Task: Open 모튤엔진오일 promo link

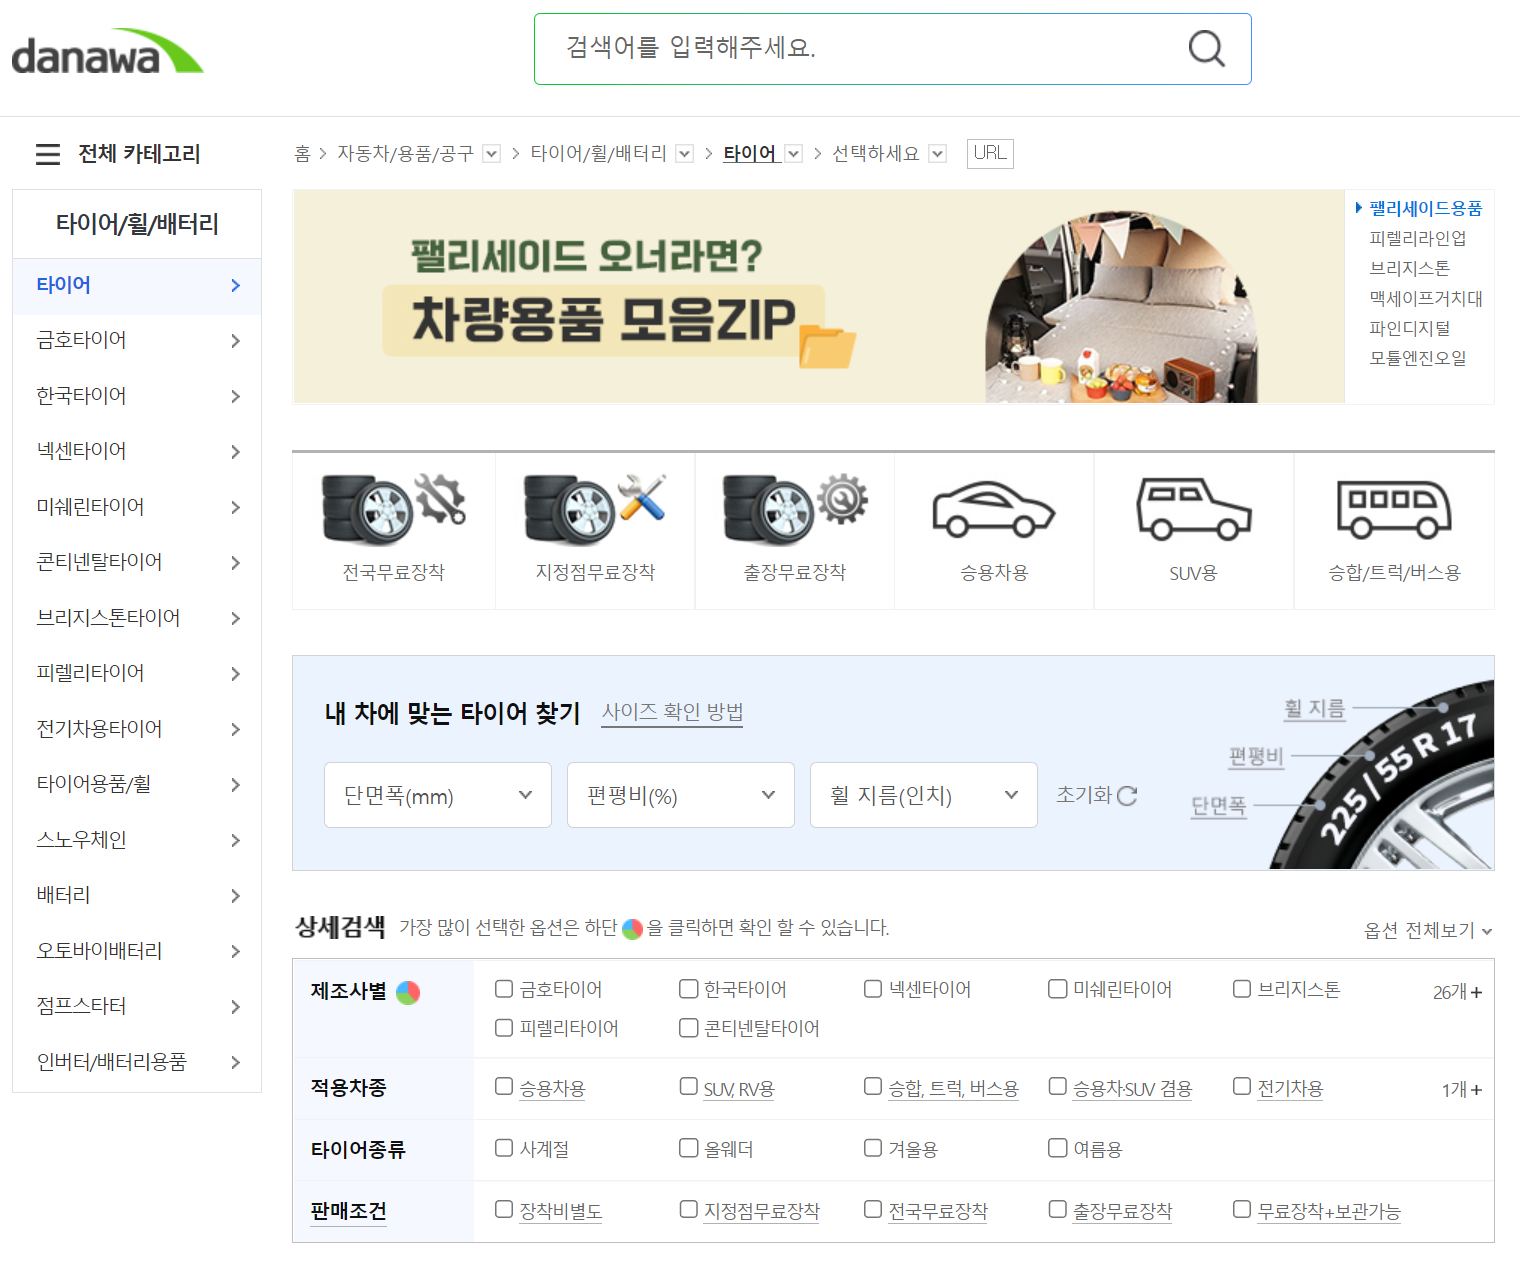Action: pos(1417,358)
